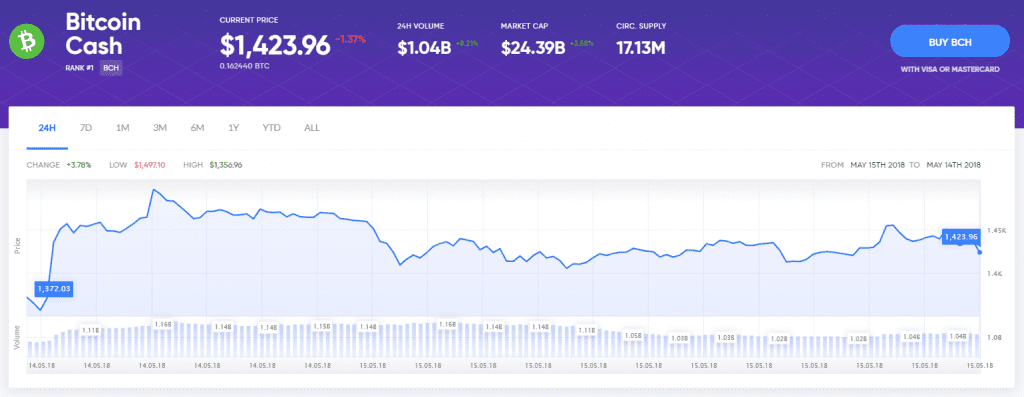Click the 1.15B volume bar label
This screenshot has height=397, width=1024.
point(321,326)
